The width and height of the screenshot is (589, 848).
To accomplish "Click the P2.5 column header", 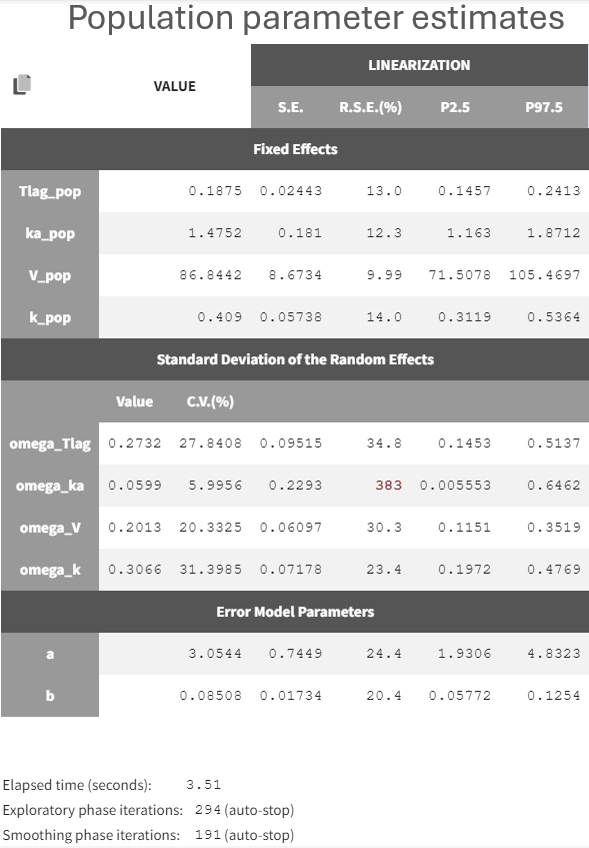I will tap(455, 107).
